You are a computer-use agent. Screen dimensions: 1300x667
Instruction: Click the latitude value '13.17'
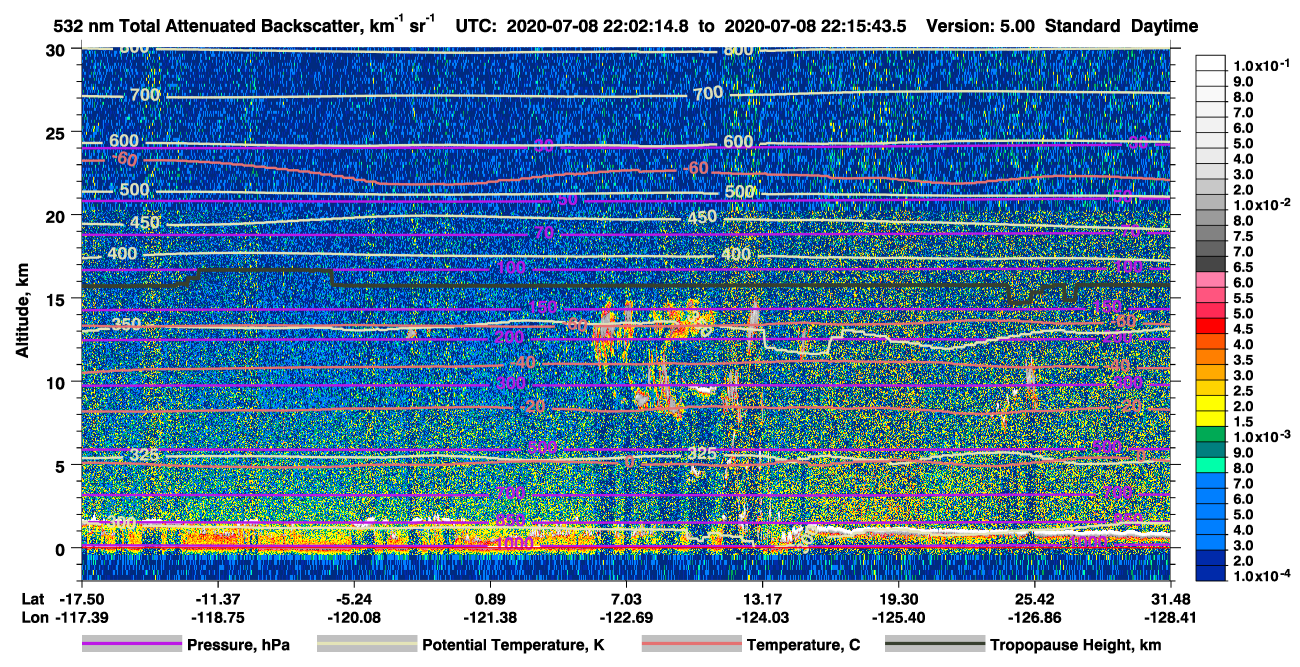pos(762,599)
